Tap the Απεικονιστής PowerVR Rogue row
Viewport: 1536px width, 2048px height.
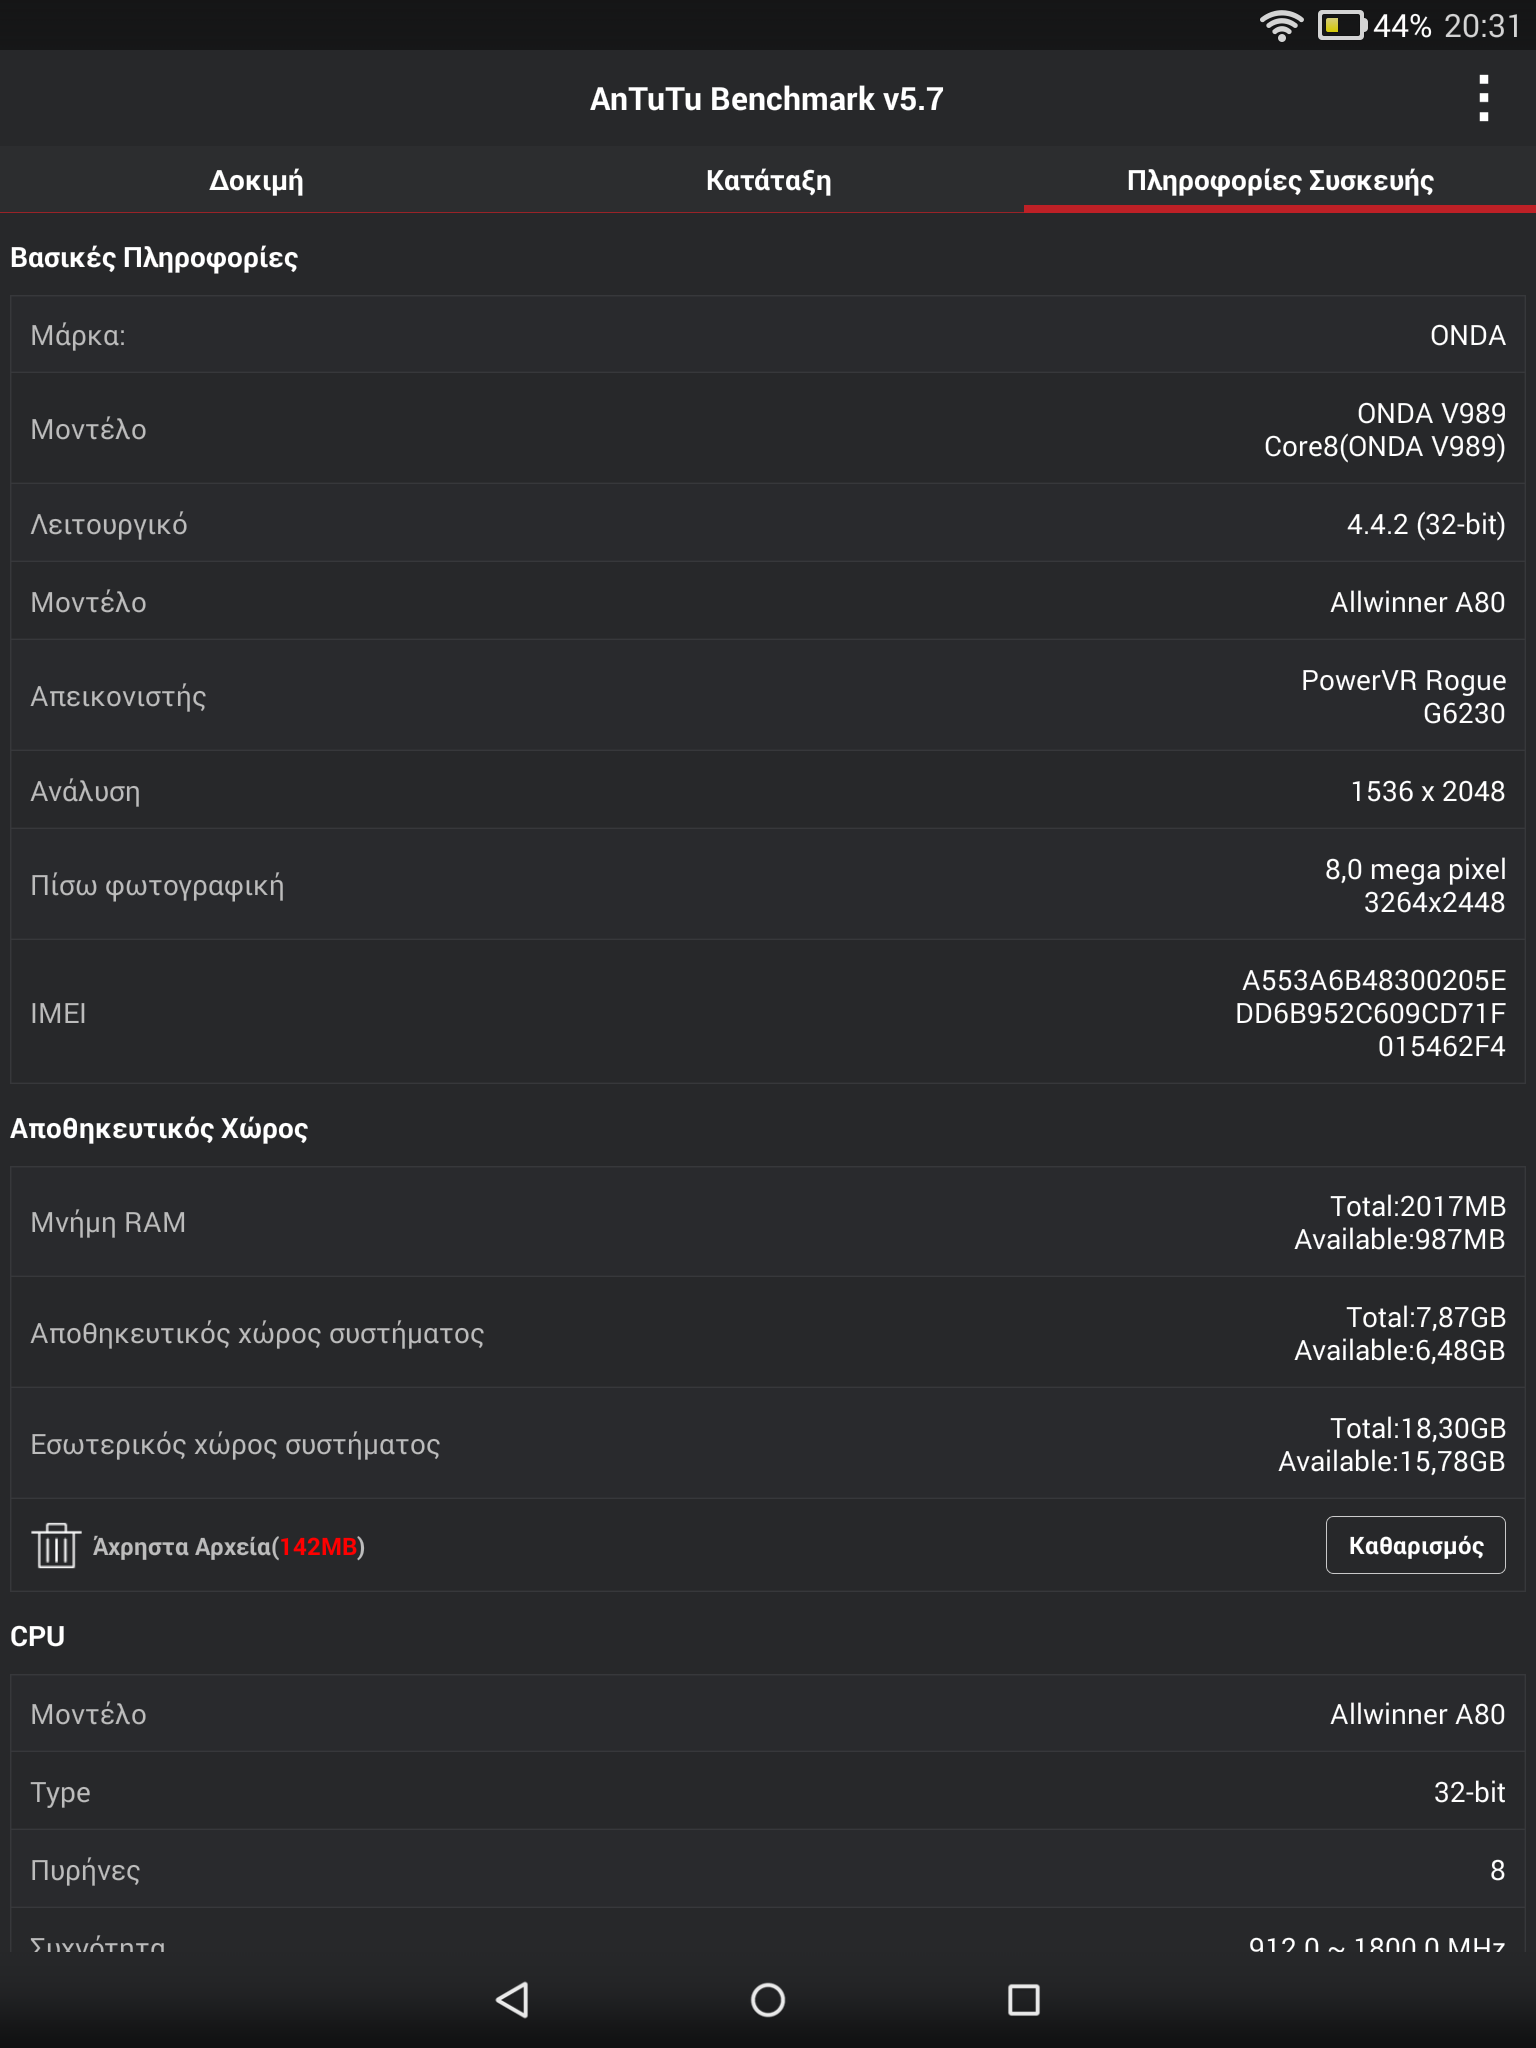(x=768, y=696)
